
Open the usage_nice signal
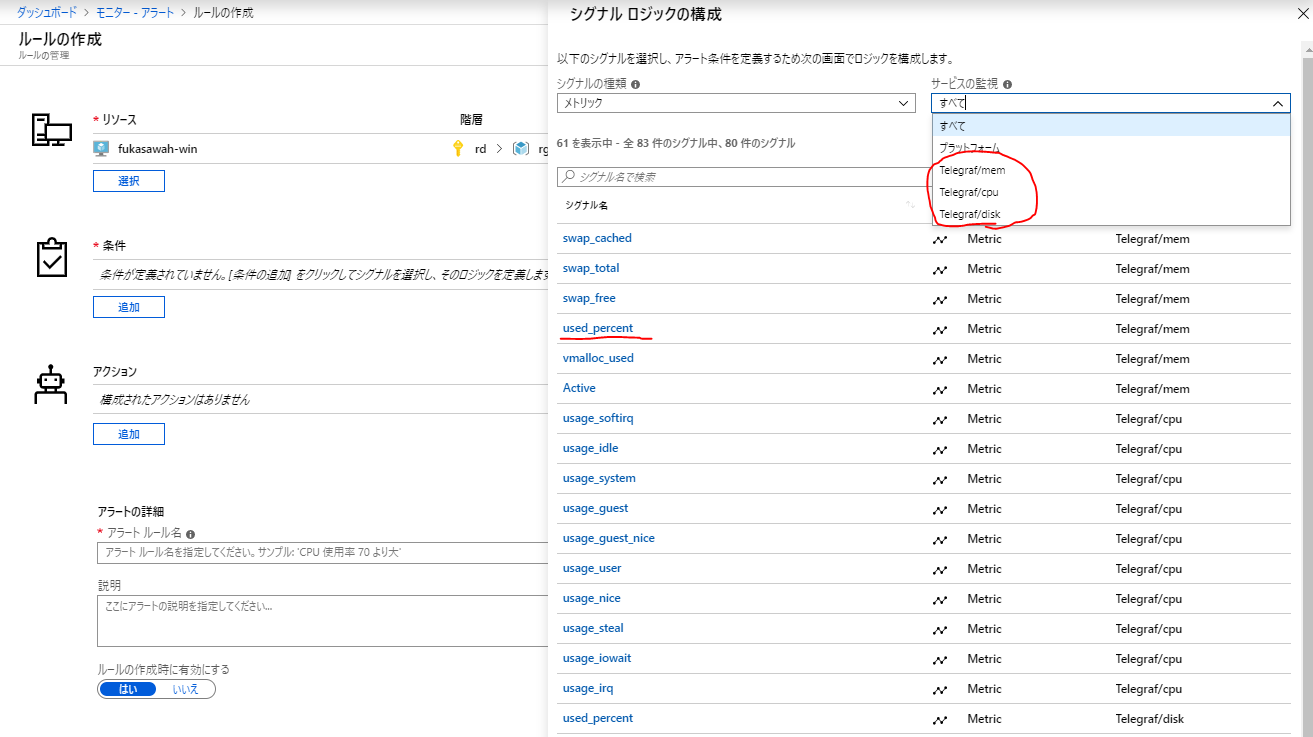click(592, 598)
